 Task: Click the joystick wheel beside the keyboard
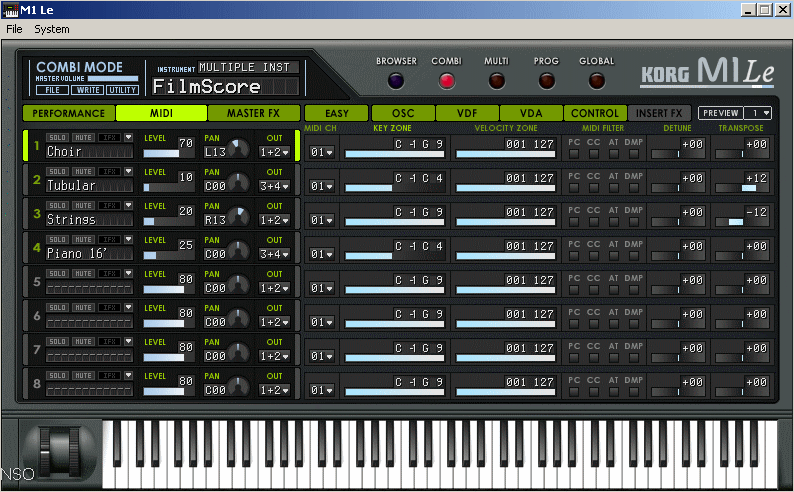click(61, 452)
